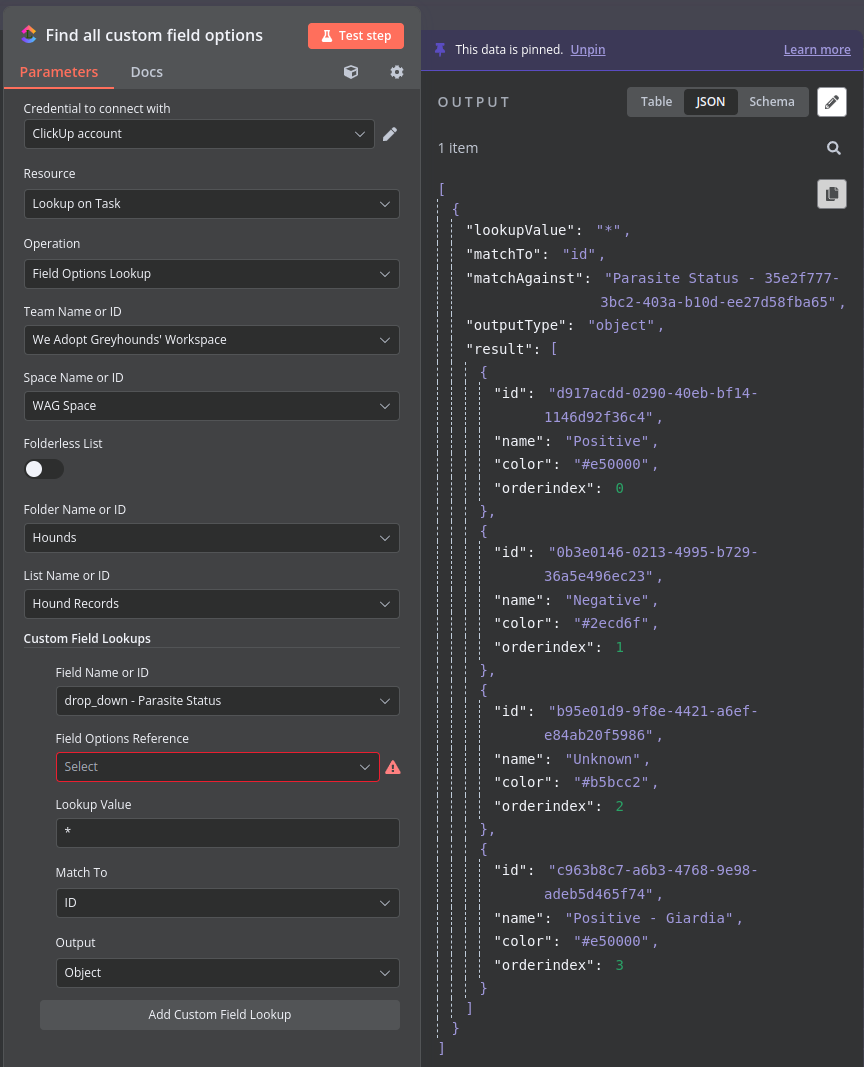Click the Custom Field Lookups heading
Screen dimensions: 864x1067
click(87, 639)
